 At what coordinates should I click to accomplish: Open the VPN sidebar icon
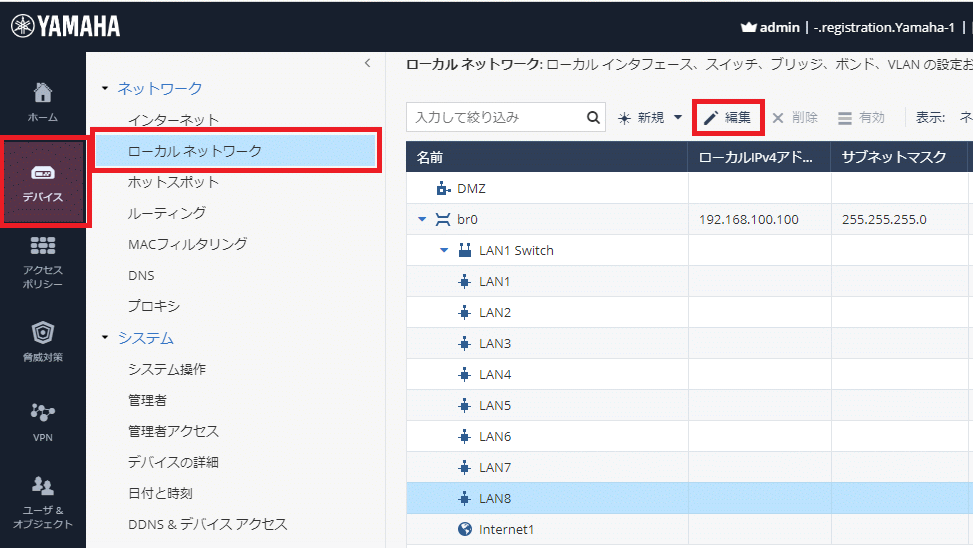coord(43,421)
